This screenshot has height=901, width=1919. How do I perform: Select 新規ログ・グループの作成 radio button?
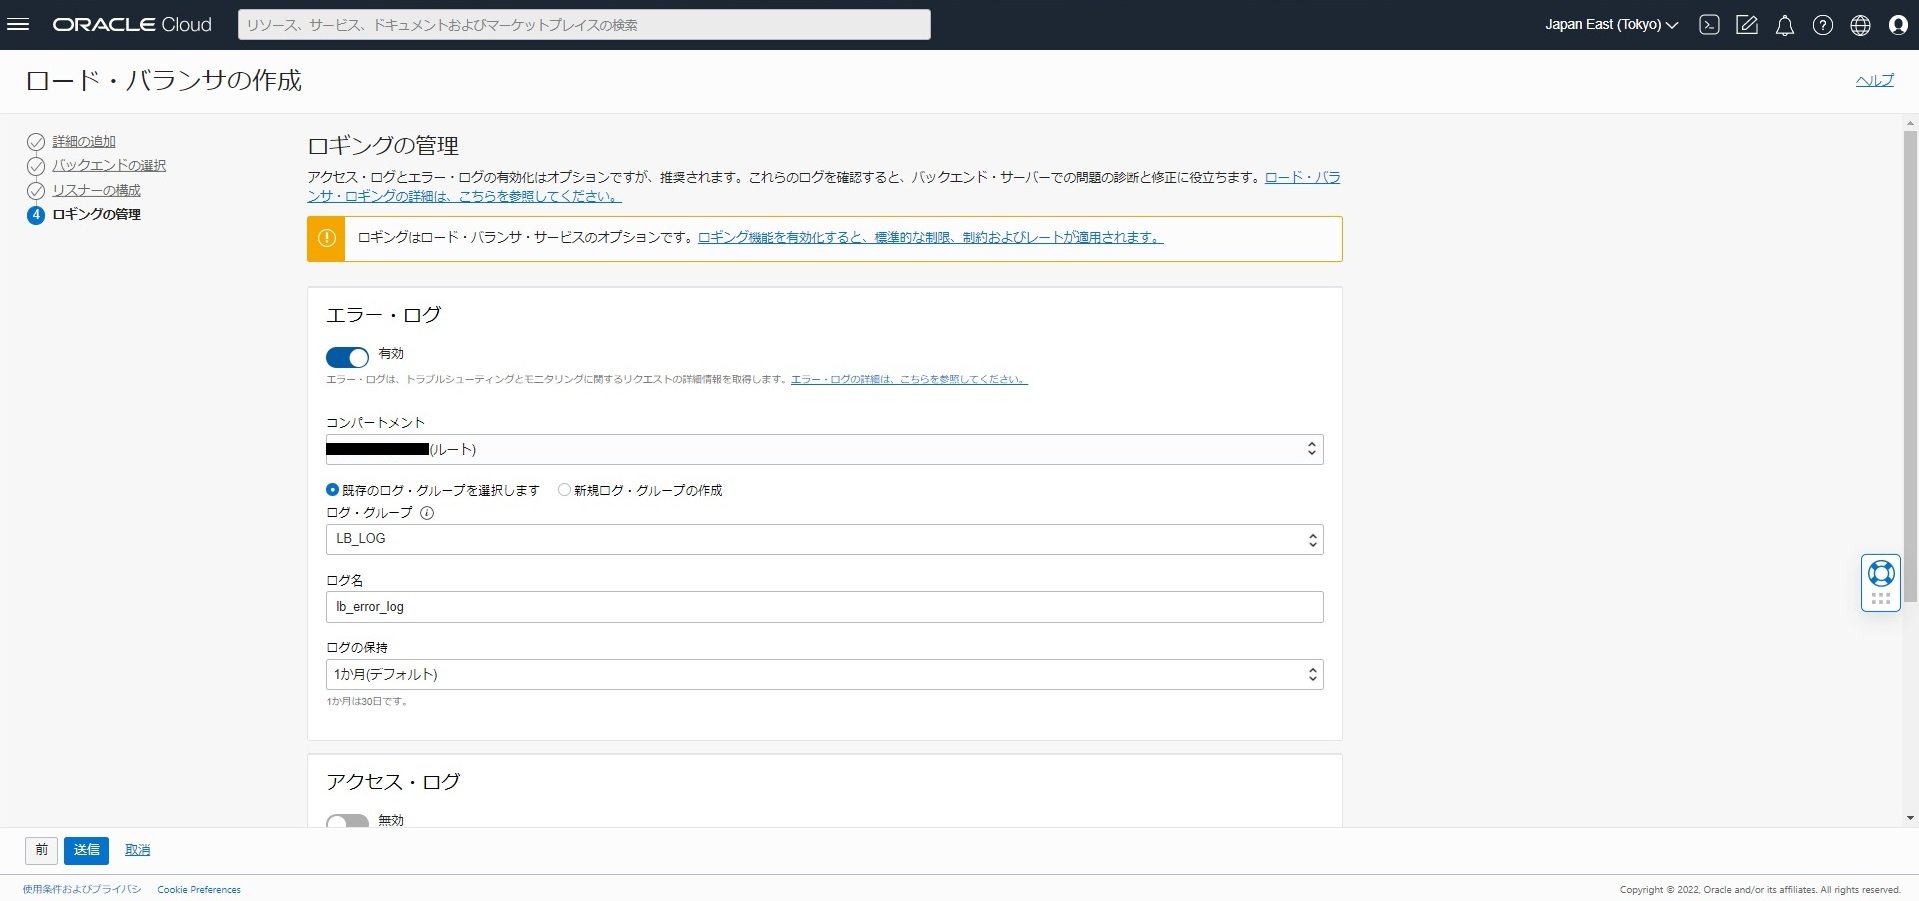(564, 490)
